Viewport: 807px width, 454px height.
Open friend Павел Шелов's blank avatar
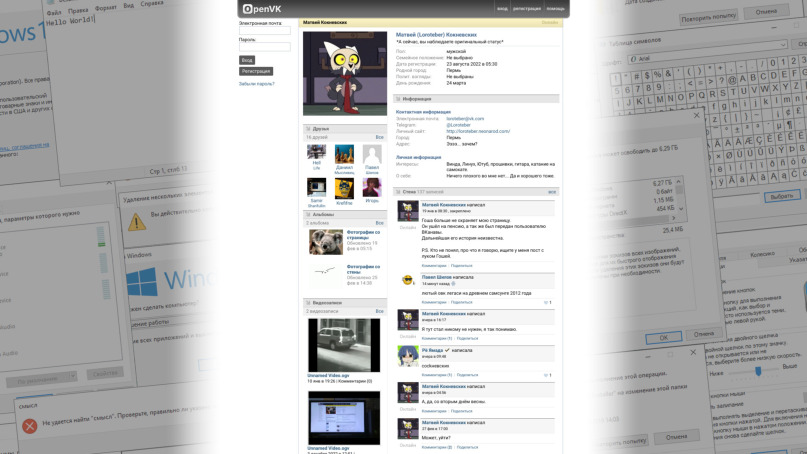[x=372, y=154]
